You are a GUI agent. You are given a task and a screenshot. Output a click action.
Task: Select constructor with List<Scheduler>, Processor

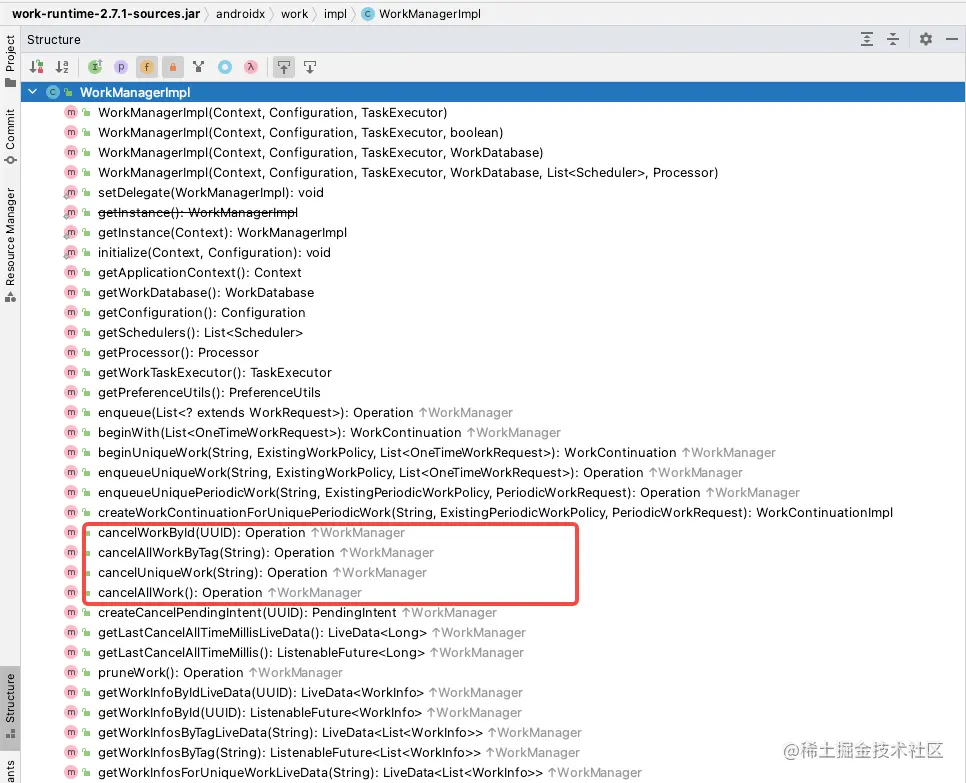click(408, 172)
